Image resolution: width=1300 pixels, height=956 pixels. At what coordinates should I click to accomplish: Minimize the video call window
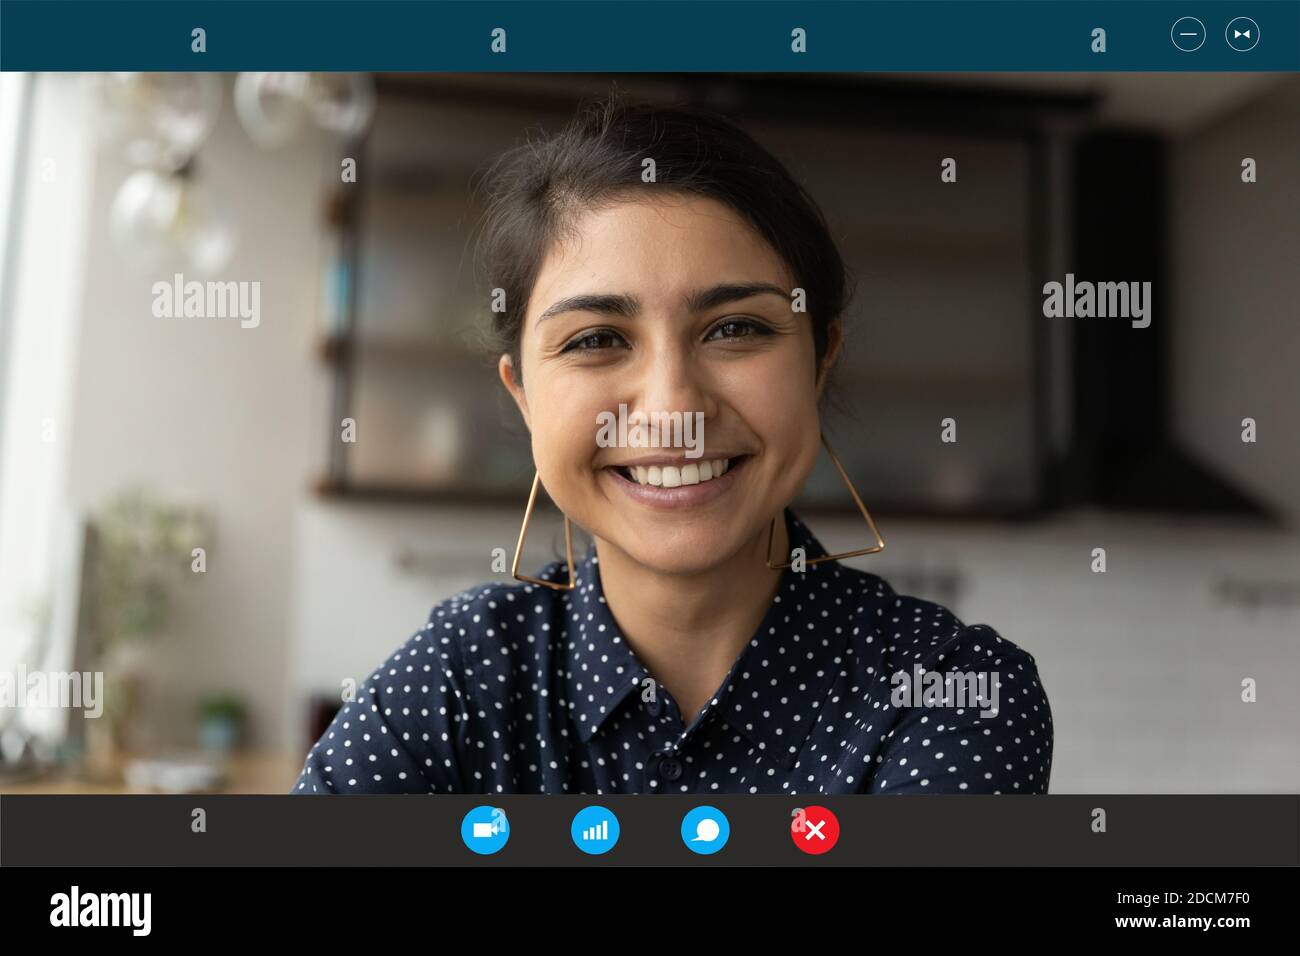pos(1188,34)
